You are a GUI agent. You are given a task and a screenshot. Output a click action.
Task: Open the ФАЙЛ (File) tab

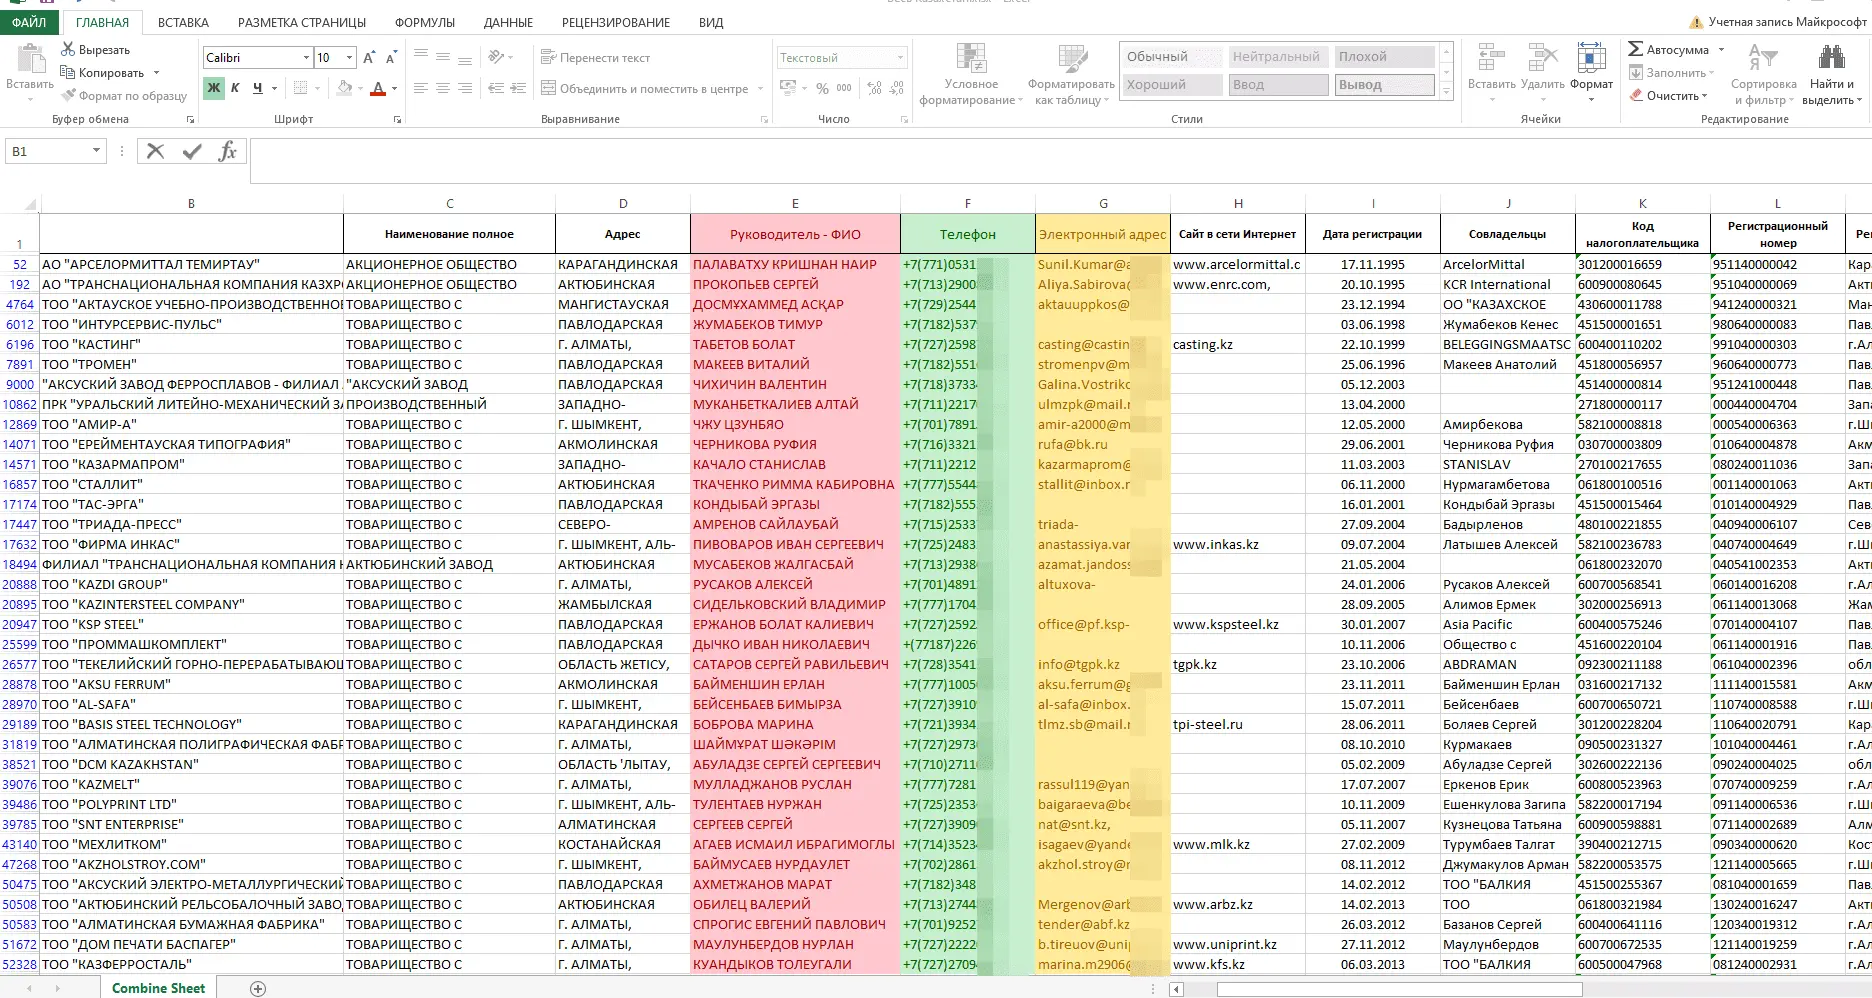point(29,22)
